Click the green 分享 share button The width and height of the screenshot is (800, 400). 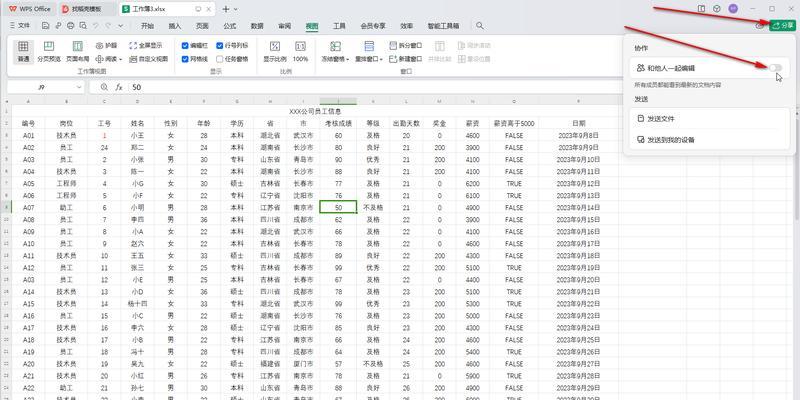782,26
